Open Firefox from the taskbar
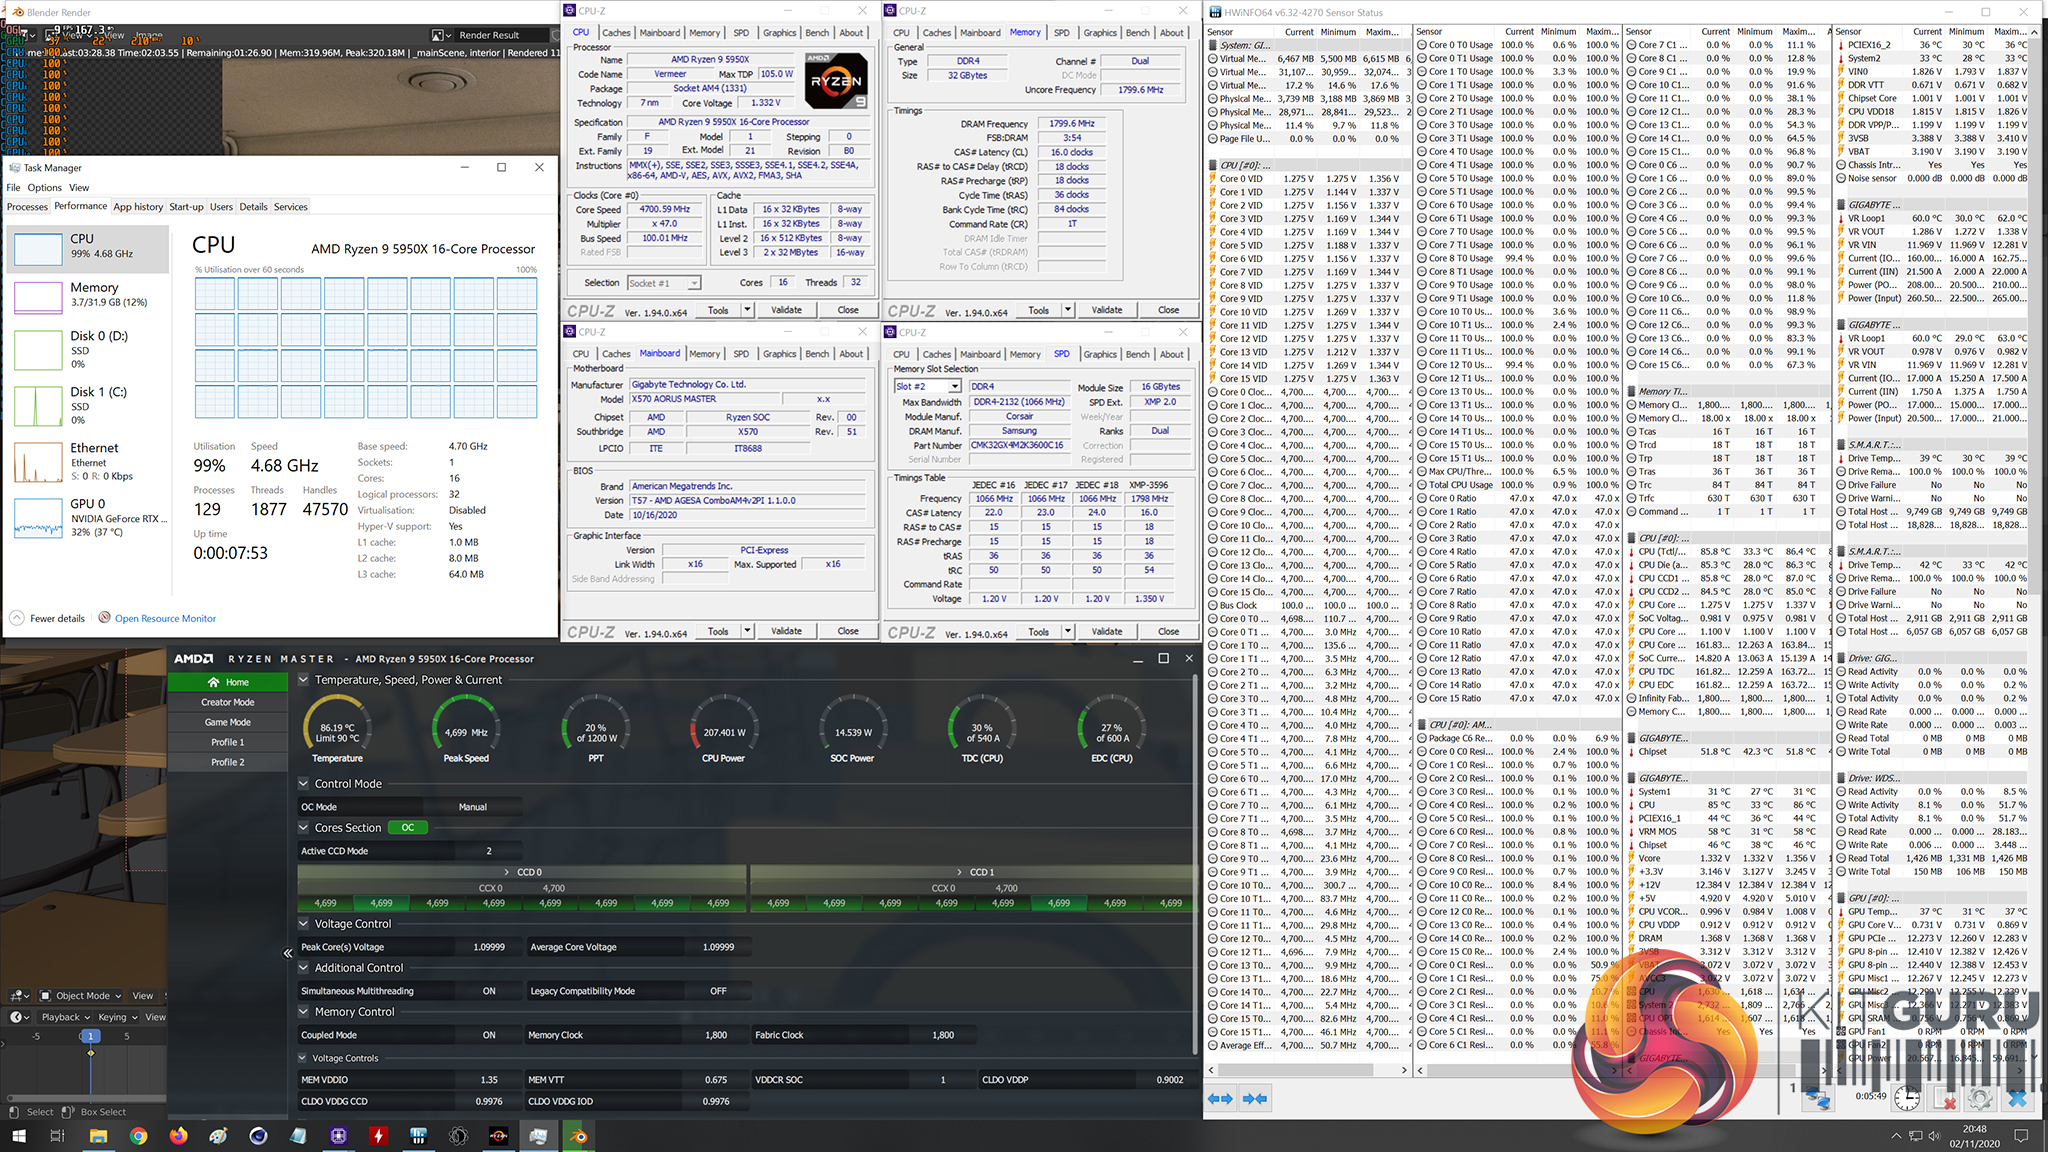Screen dimensions: 2048x1152 click(178, 1136)
